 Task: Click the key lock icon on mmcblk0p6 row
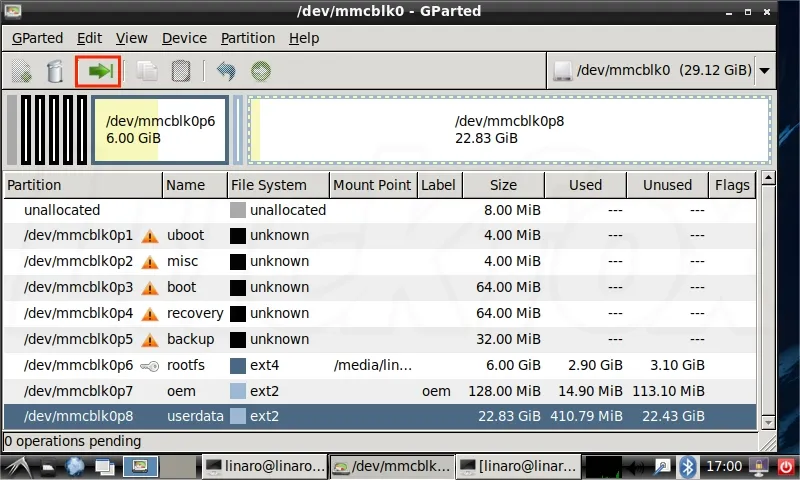point(149,366)
